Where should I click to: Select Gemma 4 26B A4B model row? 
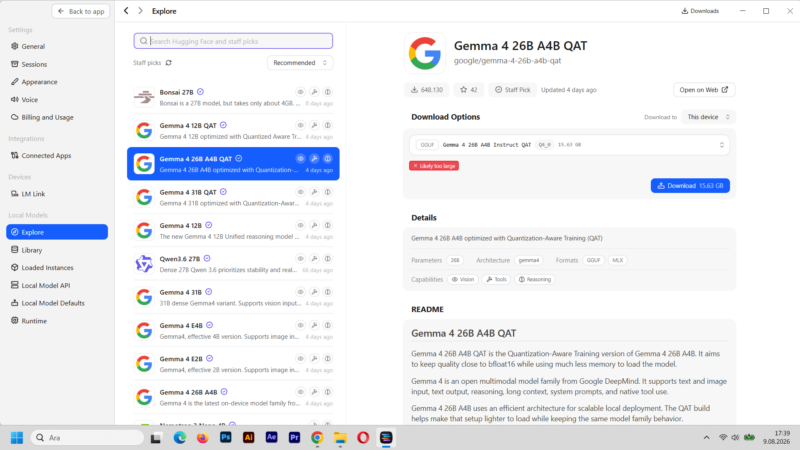[x=233, y=397]
